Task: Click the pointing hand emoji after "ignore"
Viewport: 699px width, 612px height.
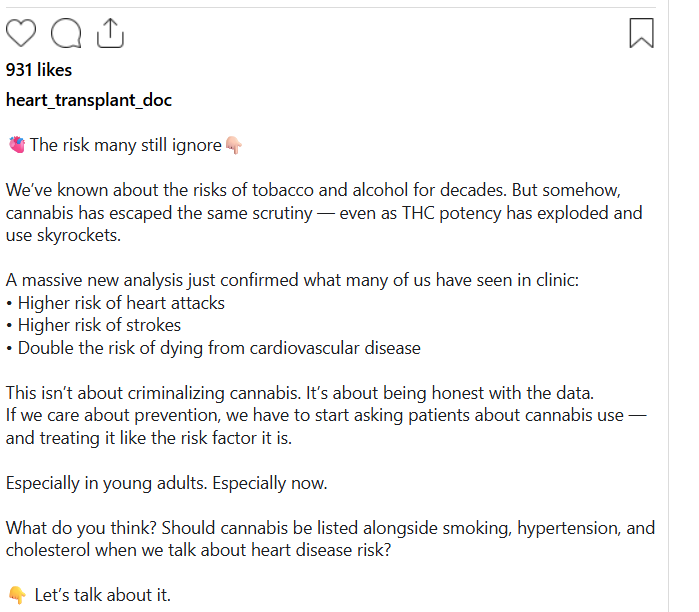Action: coord(234,145)
